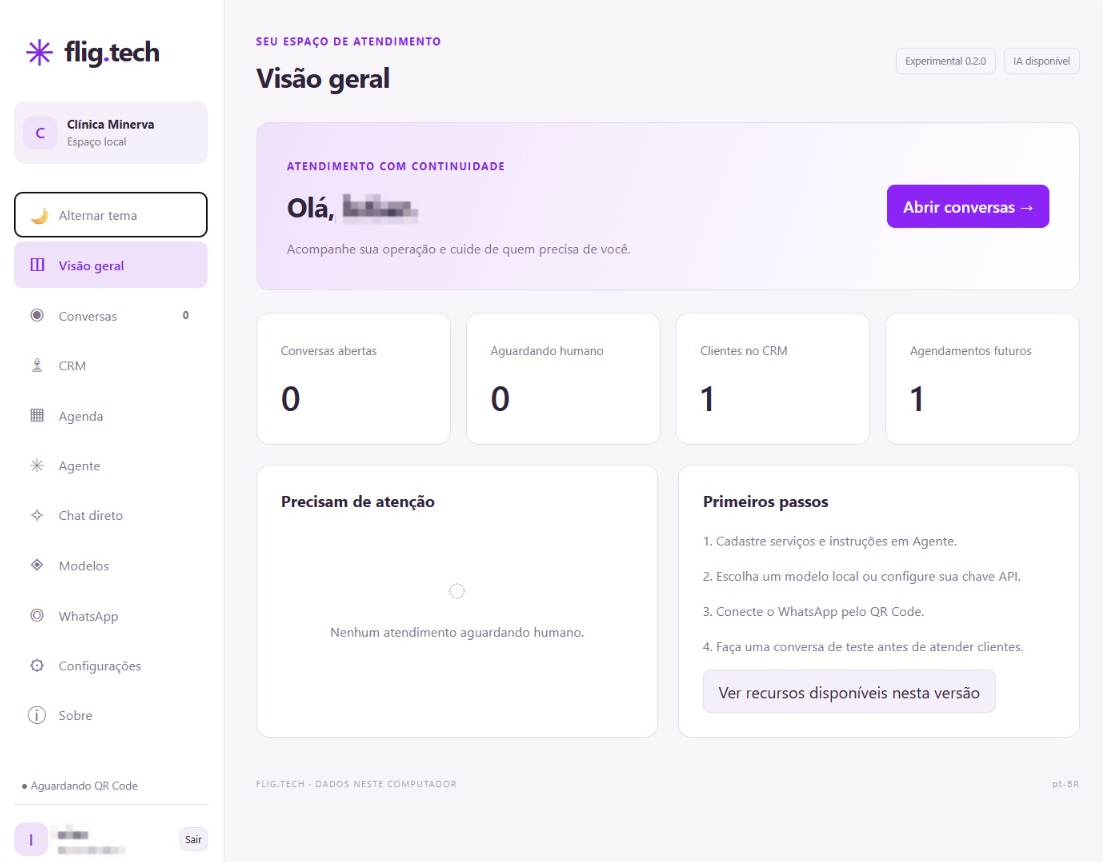This screenshot has width=1103, height=862.
Task: Open the Agendamentos futuros stat card
Action: [x=982, y=379]
